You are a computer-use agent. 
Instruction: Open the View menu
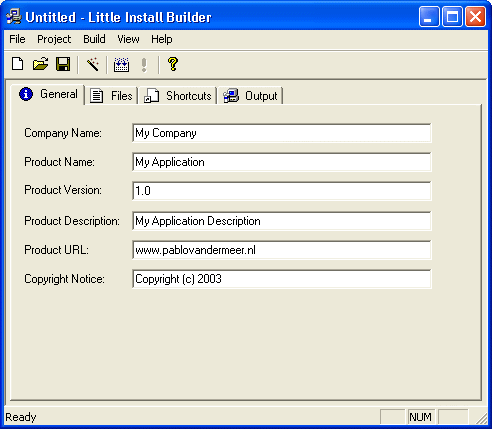pyautogui.click(x=128, y=39)
